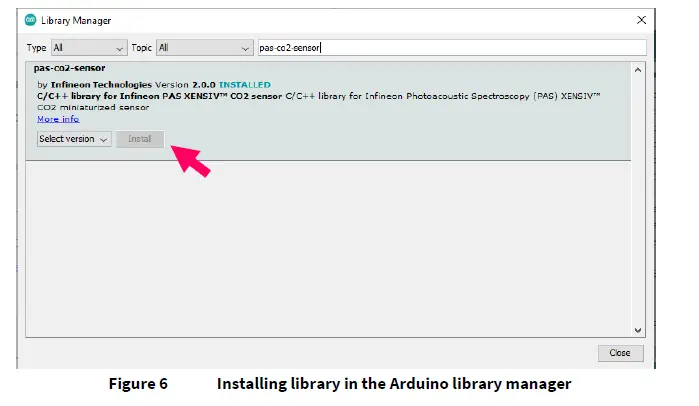Screen dimensions: 699x406
Task: Click the CO2 miniaturized sensor description line
Action: pos(93,107)
